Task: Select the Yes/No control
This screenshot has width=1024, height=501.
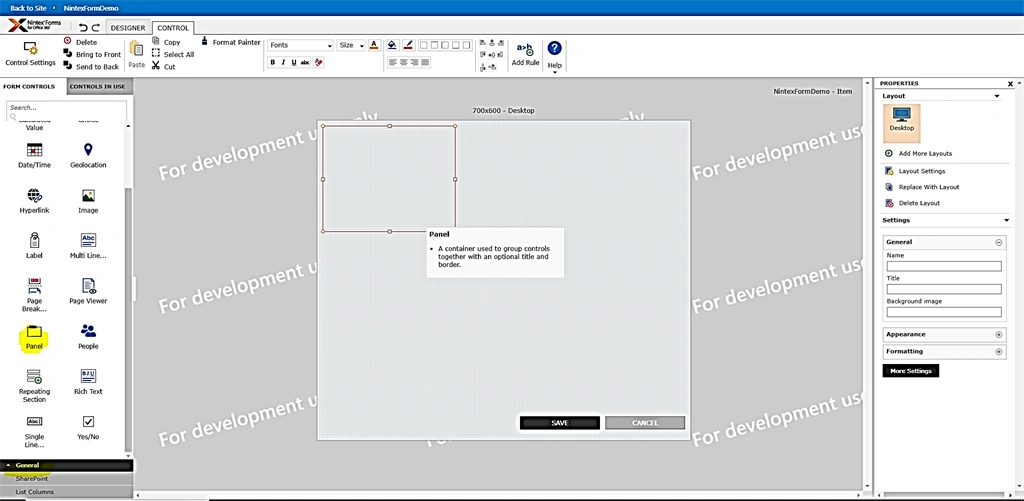Action: tap(88, 427)
